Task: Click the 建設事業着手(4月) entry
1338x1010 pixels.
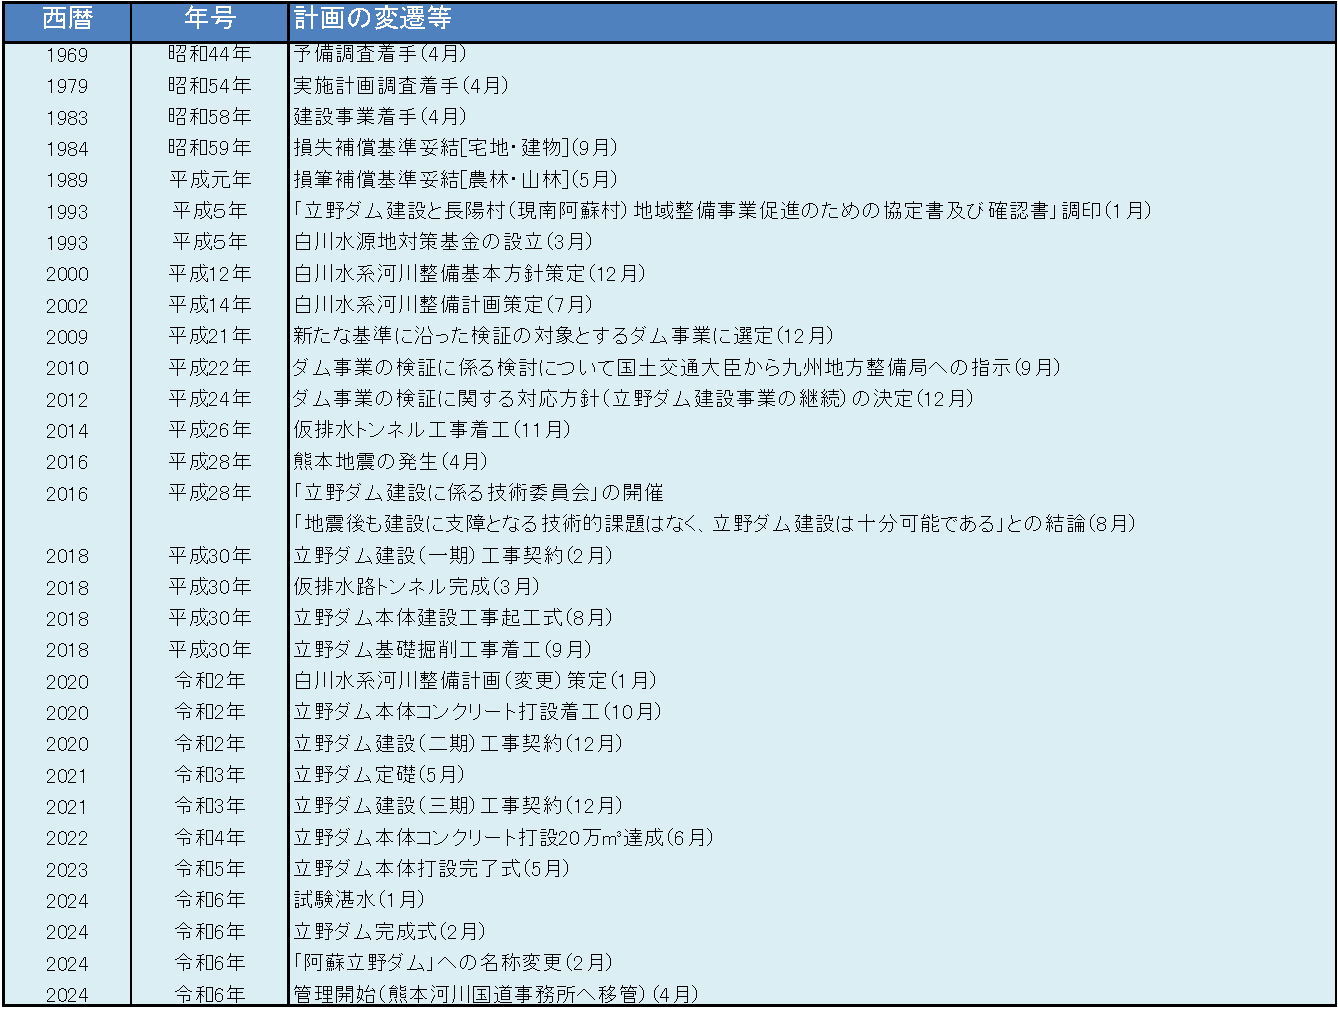Action: point(380,117)
